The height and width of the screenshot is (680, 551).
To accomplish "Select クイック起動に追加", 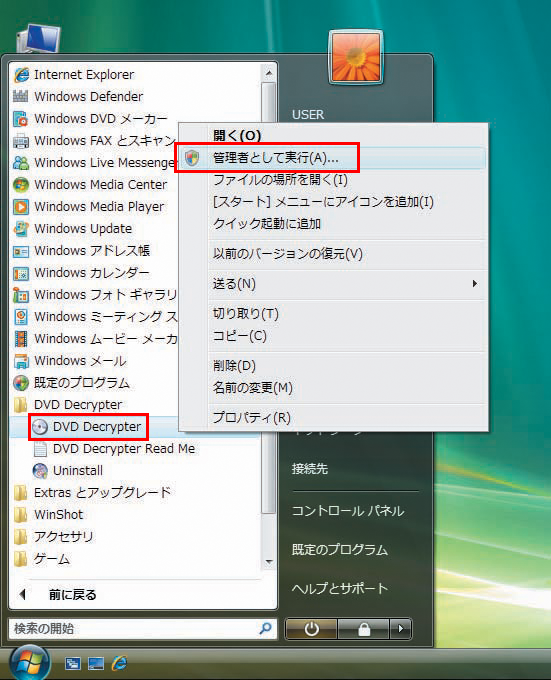I will [x=267, y=224].
